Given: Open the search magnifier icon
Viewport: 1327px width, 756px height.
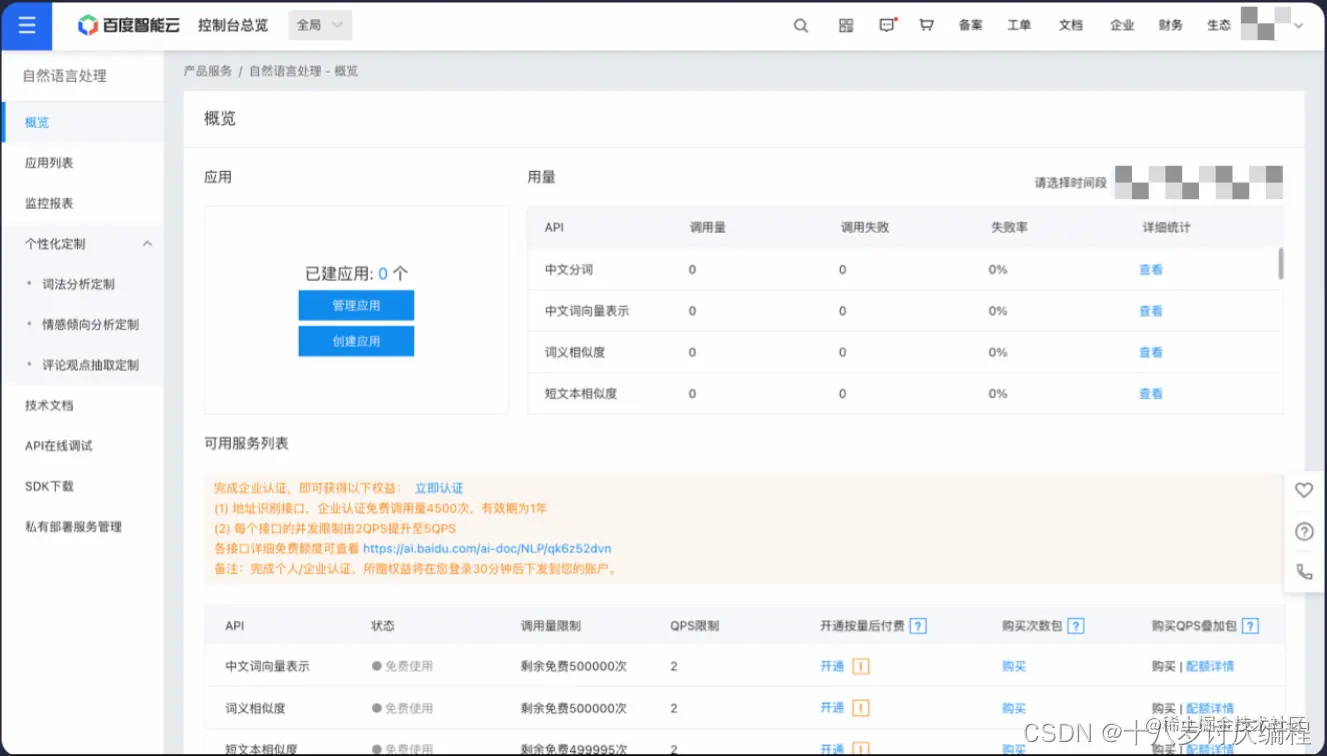Looking at the screenshot, I should [x=799, y=25].
